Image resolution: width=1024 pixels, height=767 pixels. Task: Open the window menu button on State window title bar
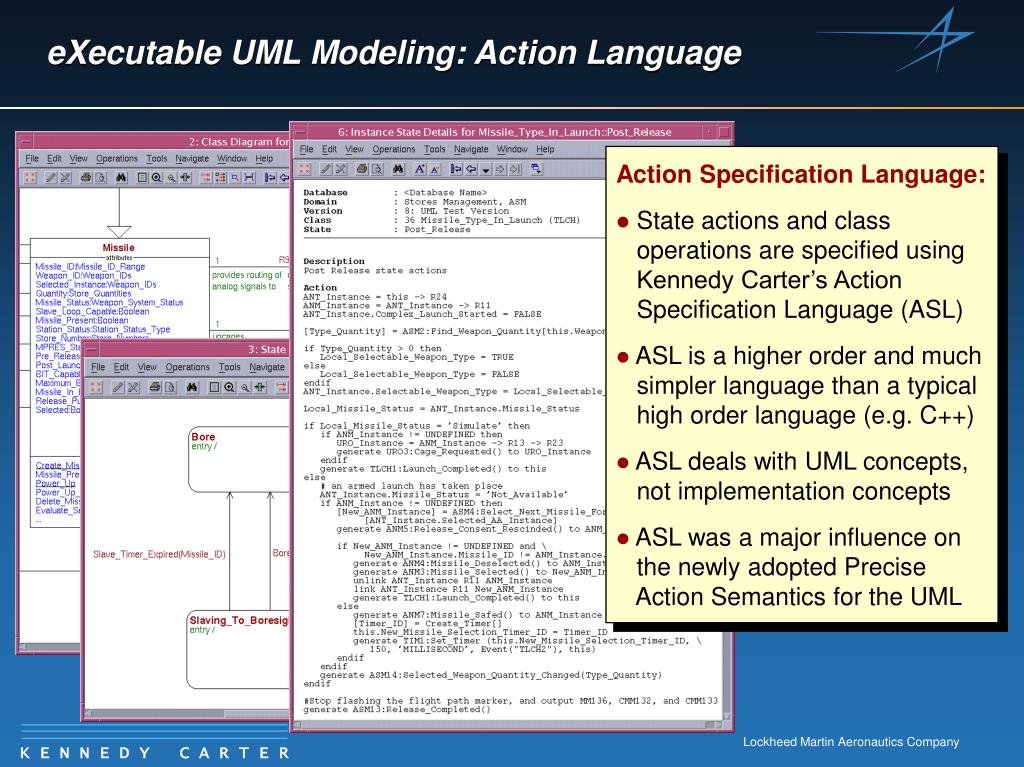click(x=91, y=350)
